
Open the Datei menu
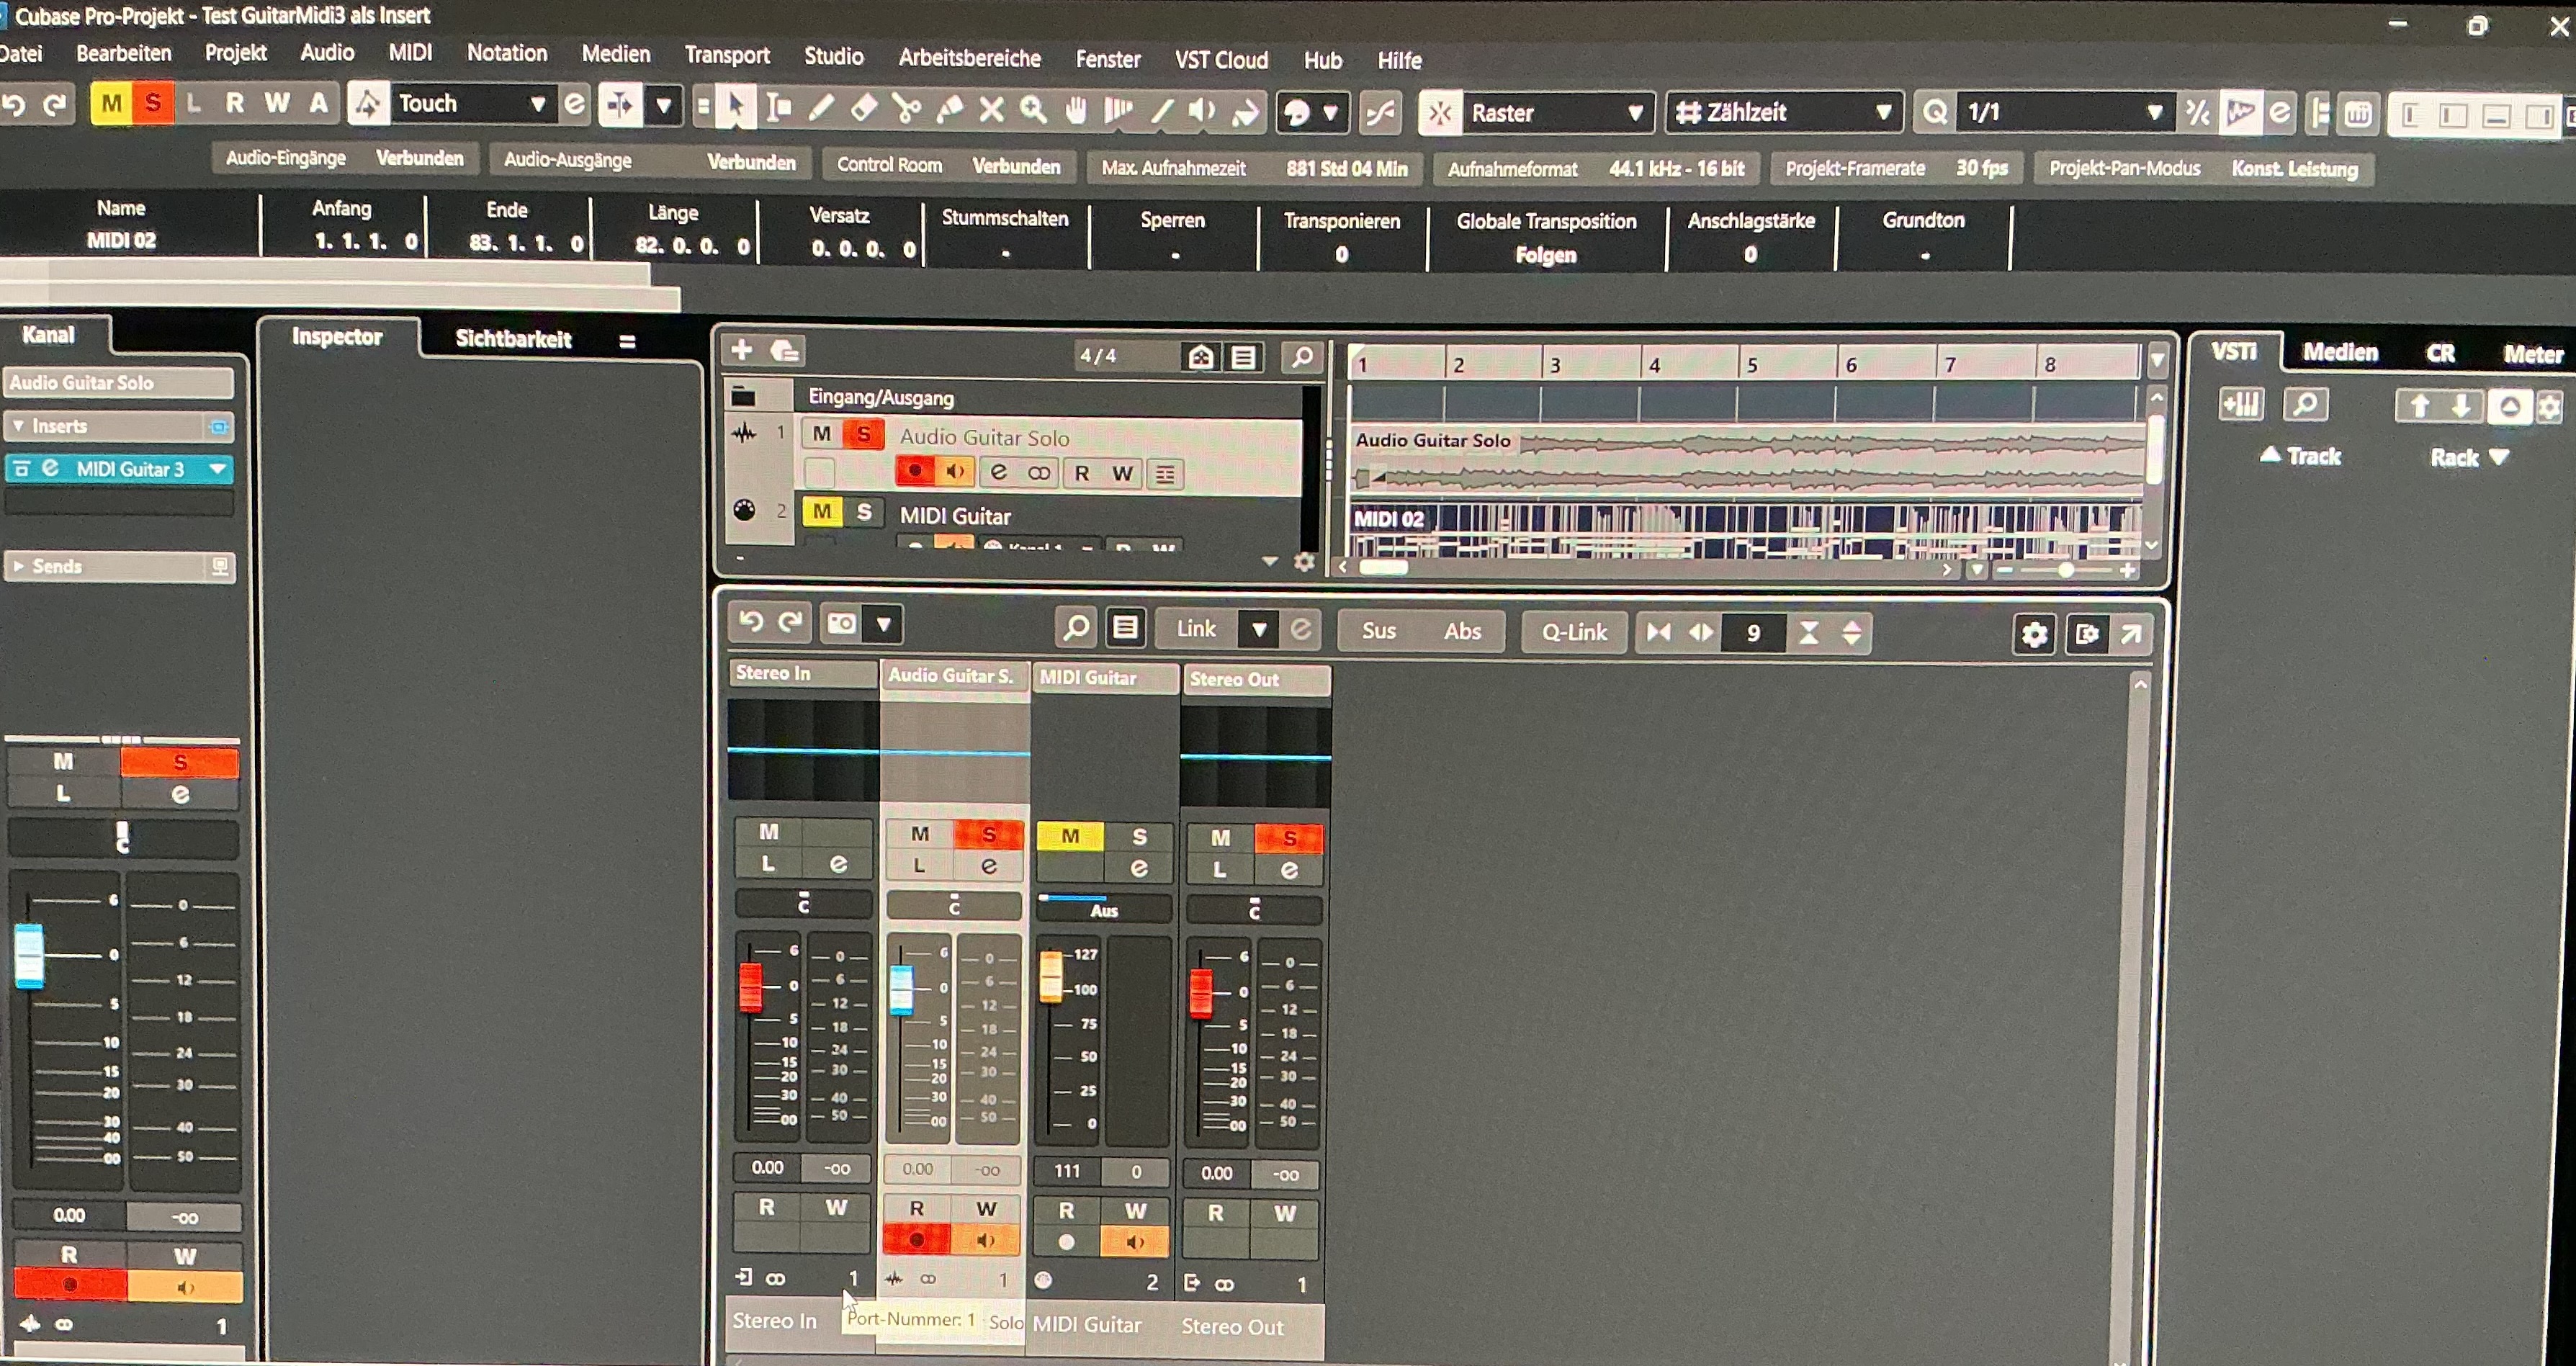(x=21, y=53)
